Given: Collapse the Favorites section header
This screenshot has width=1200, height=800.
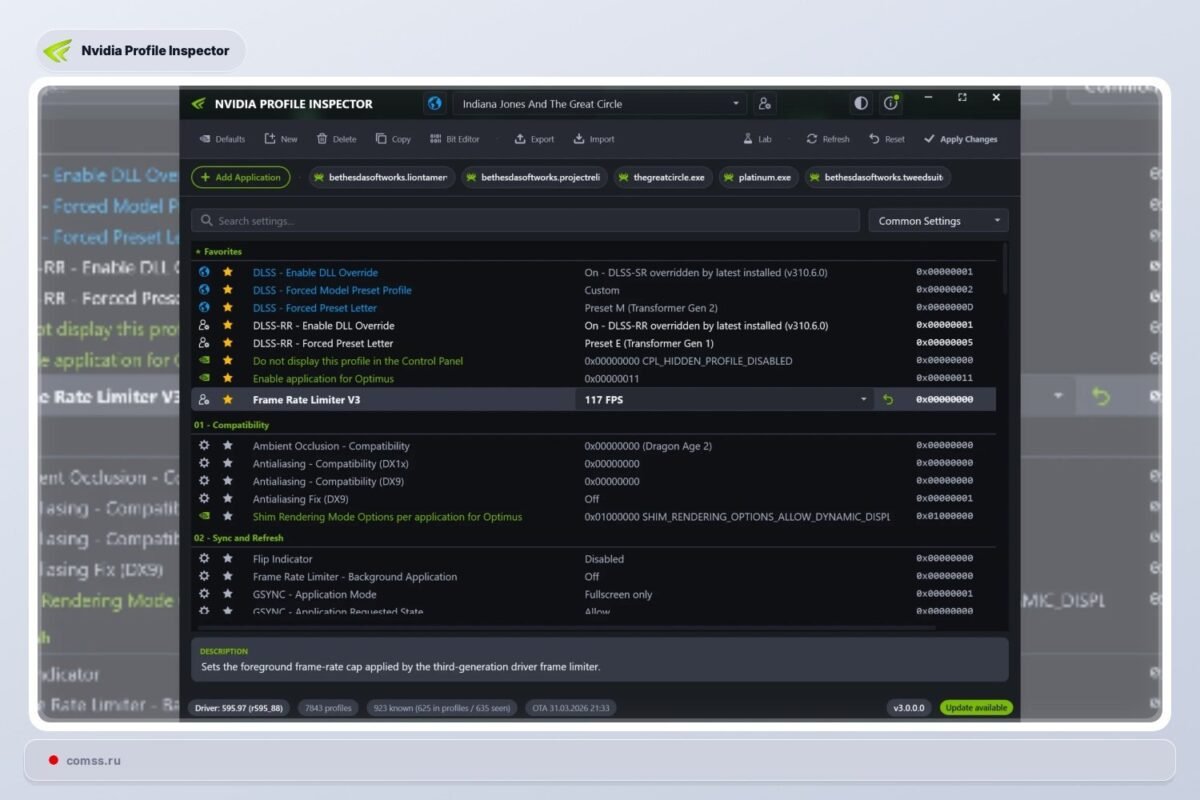Looking at the screenshot, I should pos(218,252).
